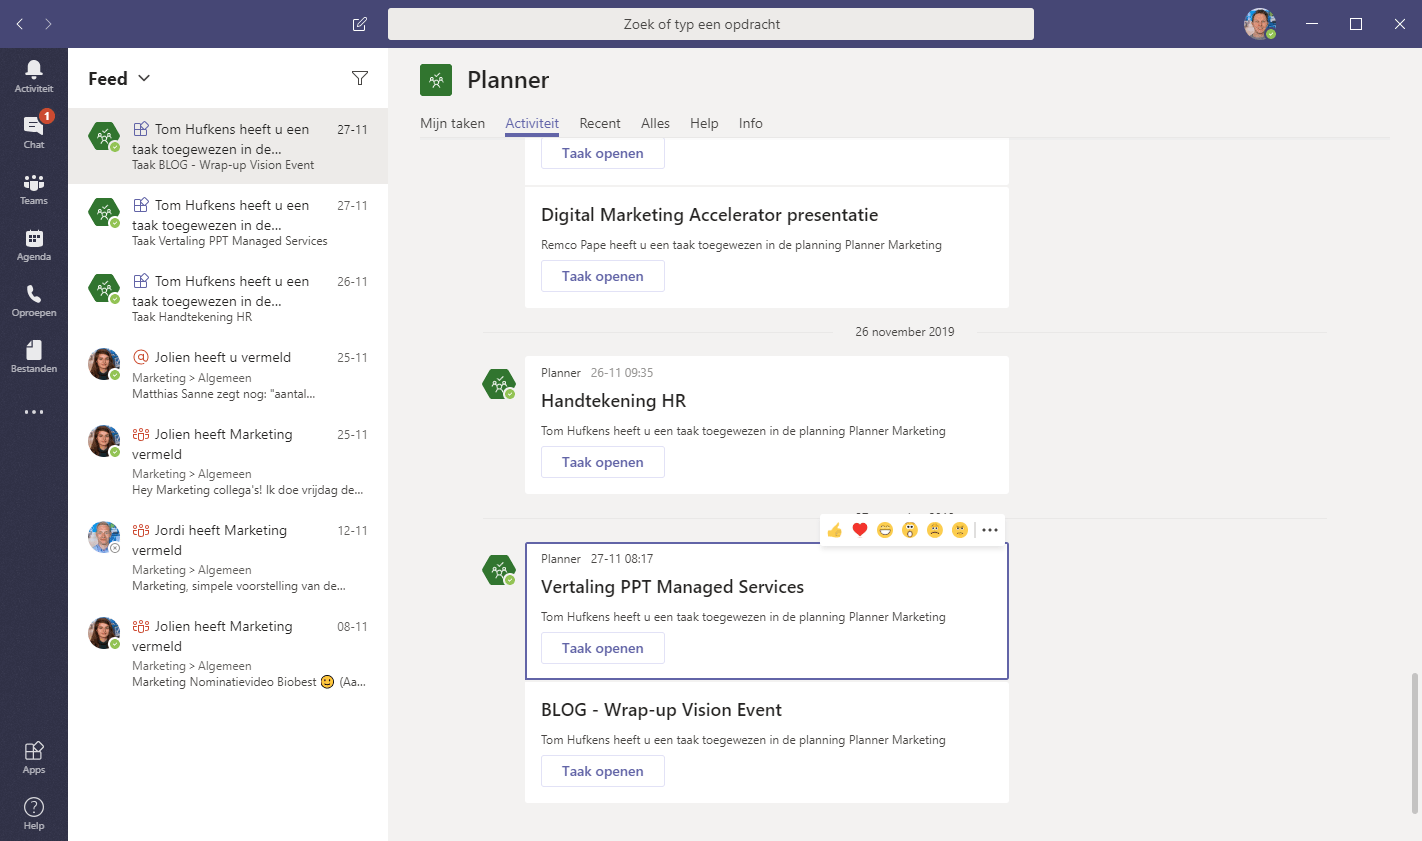Screen dimensions: 1422x841
Task: Go back with the left arrow
Action: pos(20,24)
